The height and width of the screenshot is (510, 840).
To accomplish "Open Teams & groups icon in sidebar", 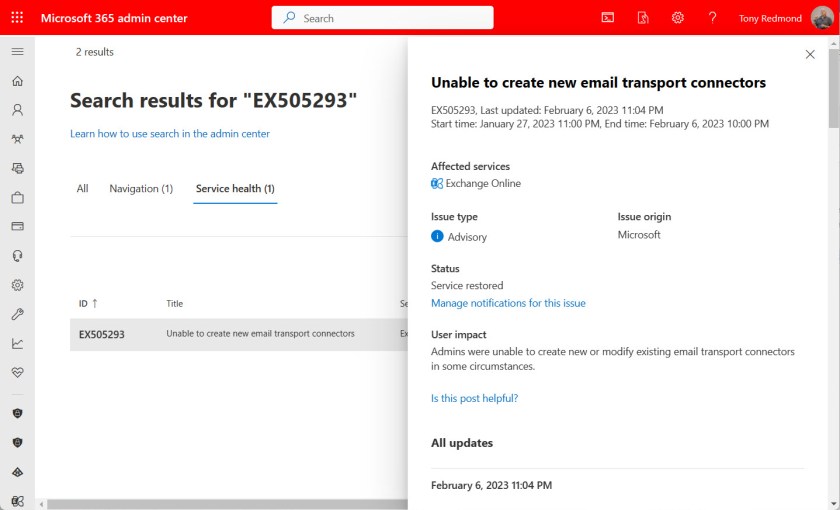I will click(17, 139).
